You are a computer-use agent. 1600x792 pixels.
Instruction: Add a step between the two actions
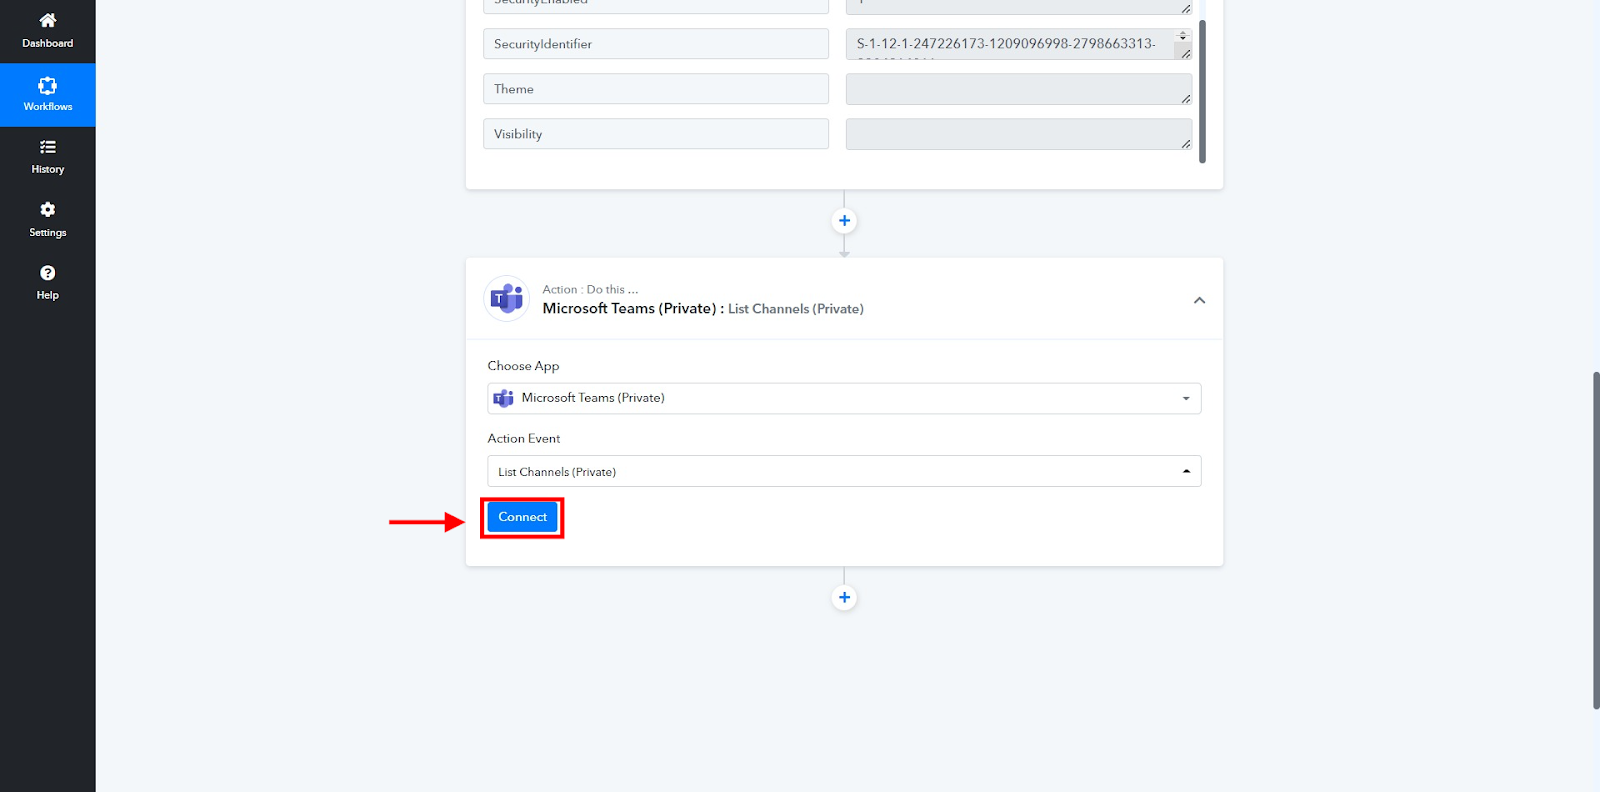click(844, 221)
